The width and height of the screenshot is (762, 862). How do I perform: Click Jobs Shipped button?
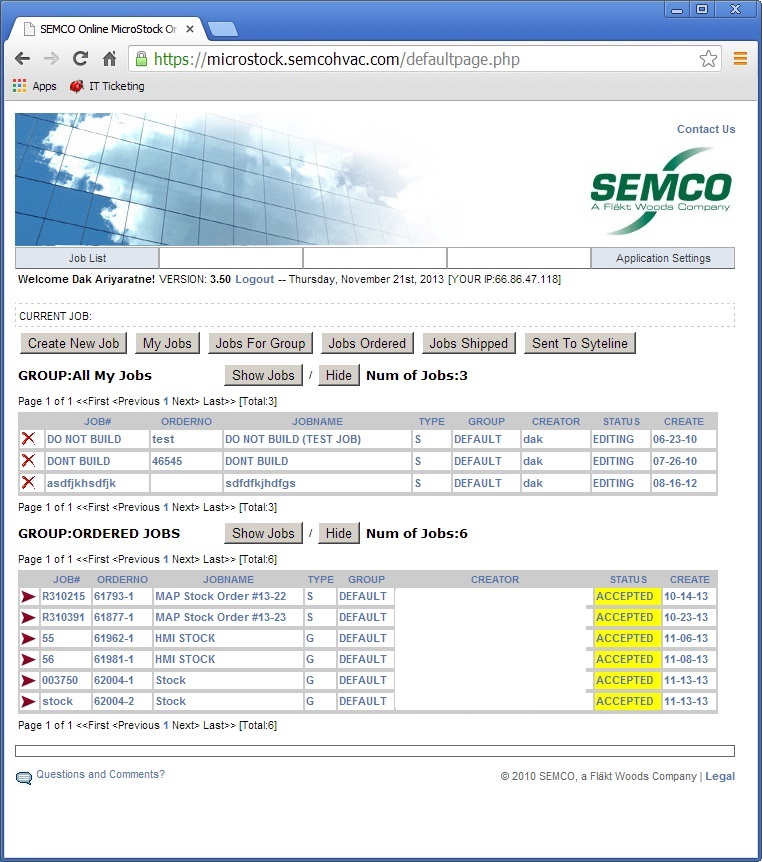[469, 343]
